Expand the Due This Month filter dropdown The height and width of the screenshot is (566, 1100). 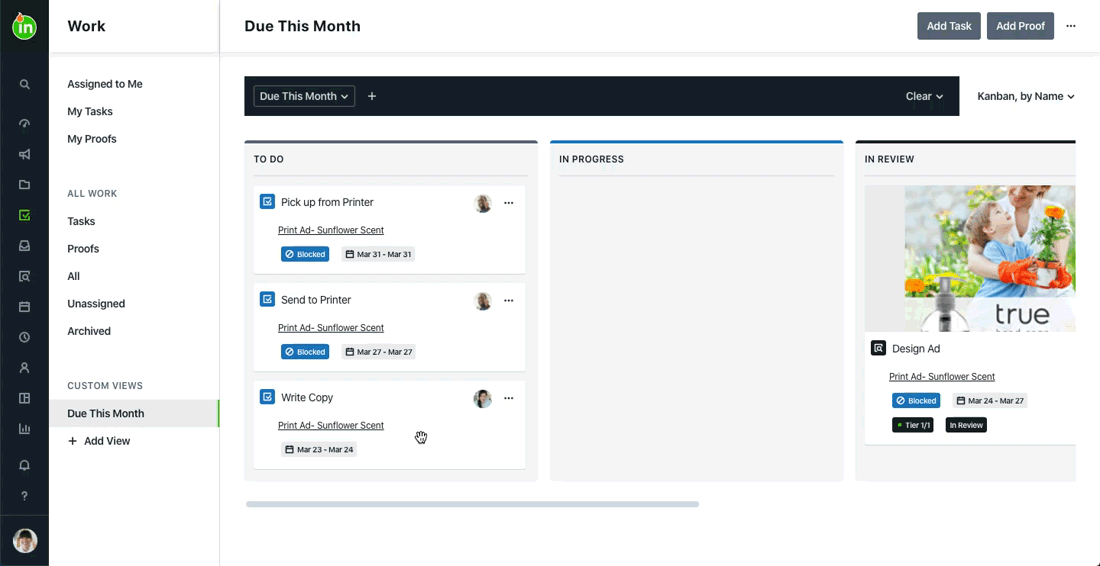pyautogui.click(x=304, y=96)
